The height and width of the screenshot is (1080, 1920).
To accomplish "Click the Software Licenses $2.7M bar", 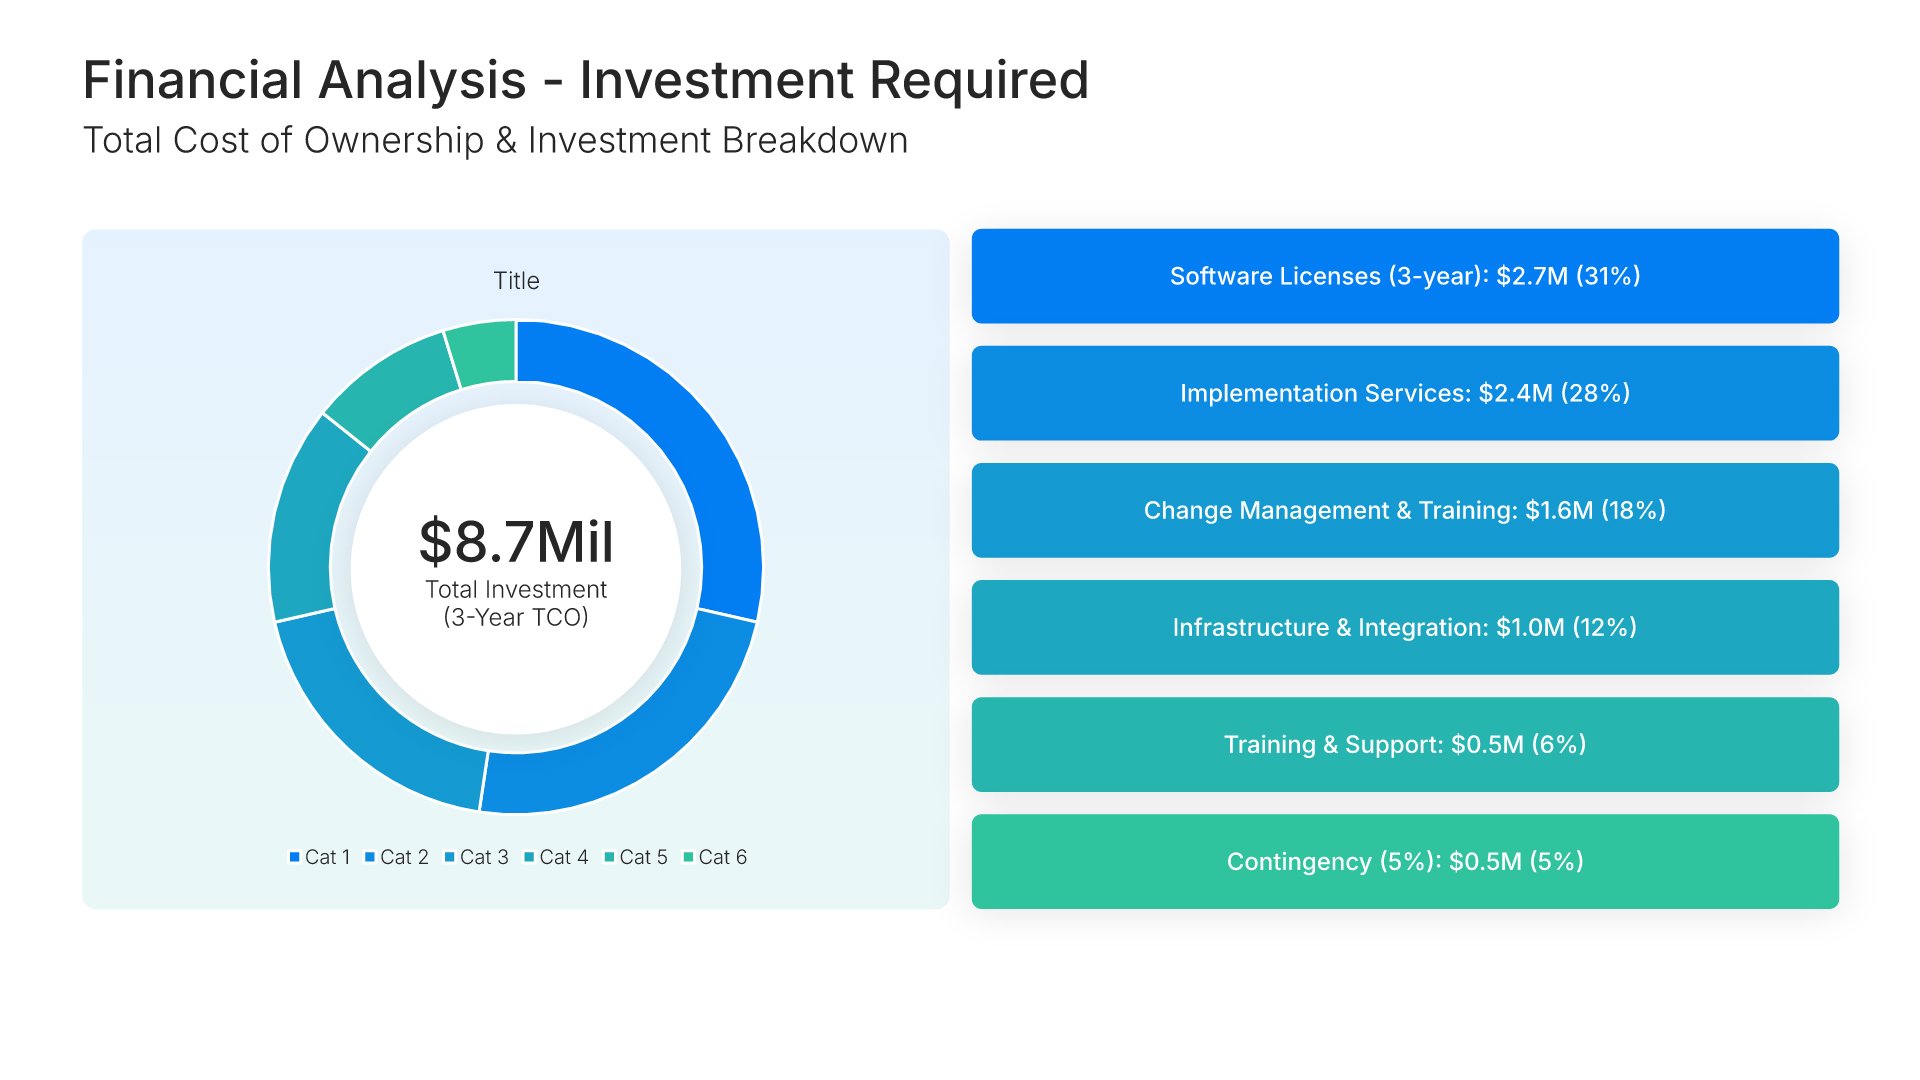I will click(1404, 276).
